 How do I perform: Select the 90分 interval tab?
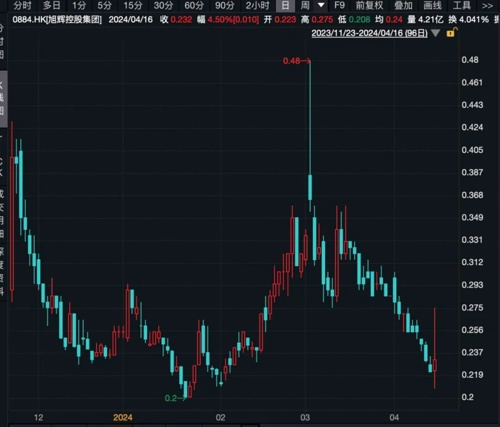pos(224,5)
